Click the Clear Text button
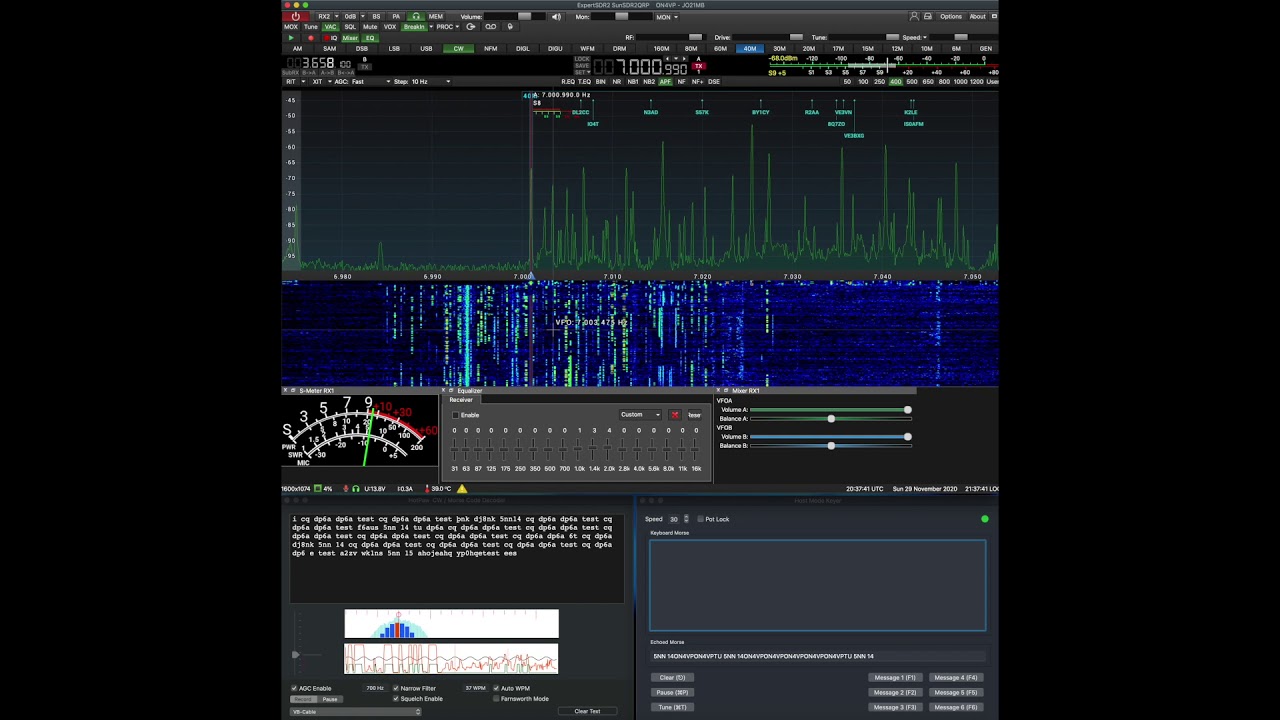 (587, 711)
